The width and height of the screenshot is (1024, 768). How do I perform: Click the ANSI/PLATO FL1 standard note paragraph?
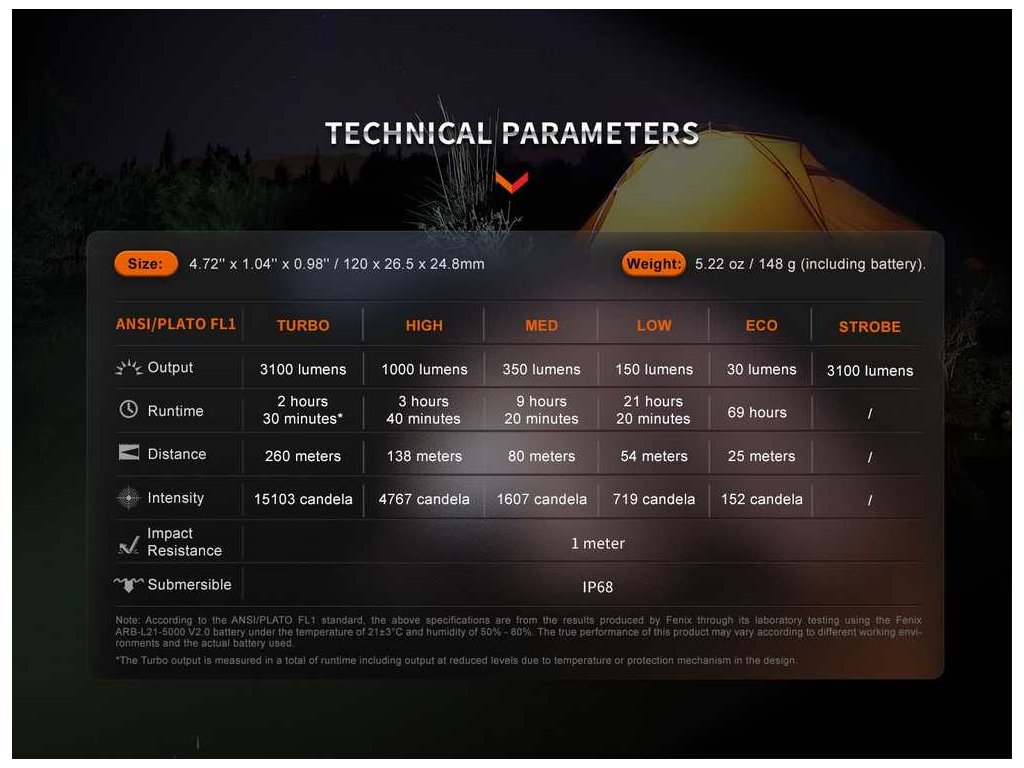(x=519, y=632)
